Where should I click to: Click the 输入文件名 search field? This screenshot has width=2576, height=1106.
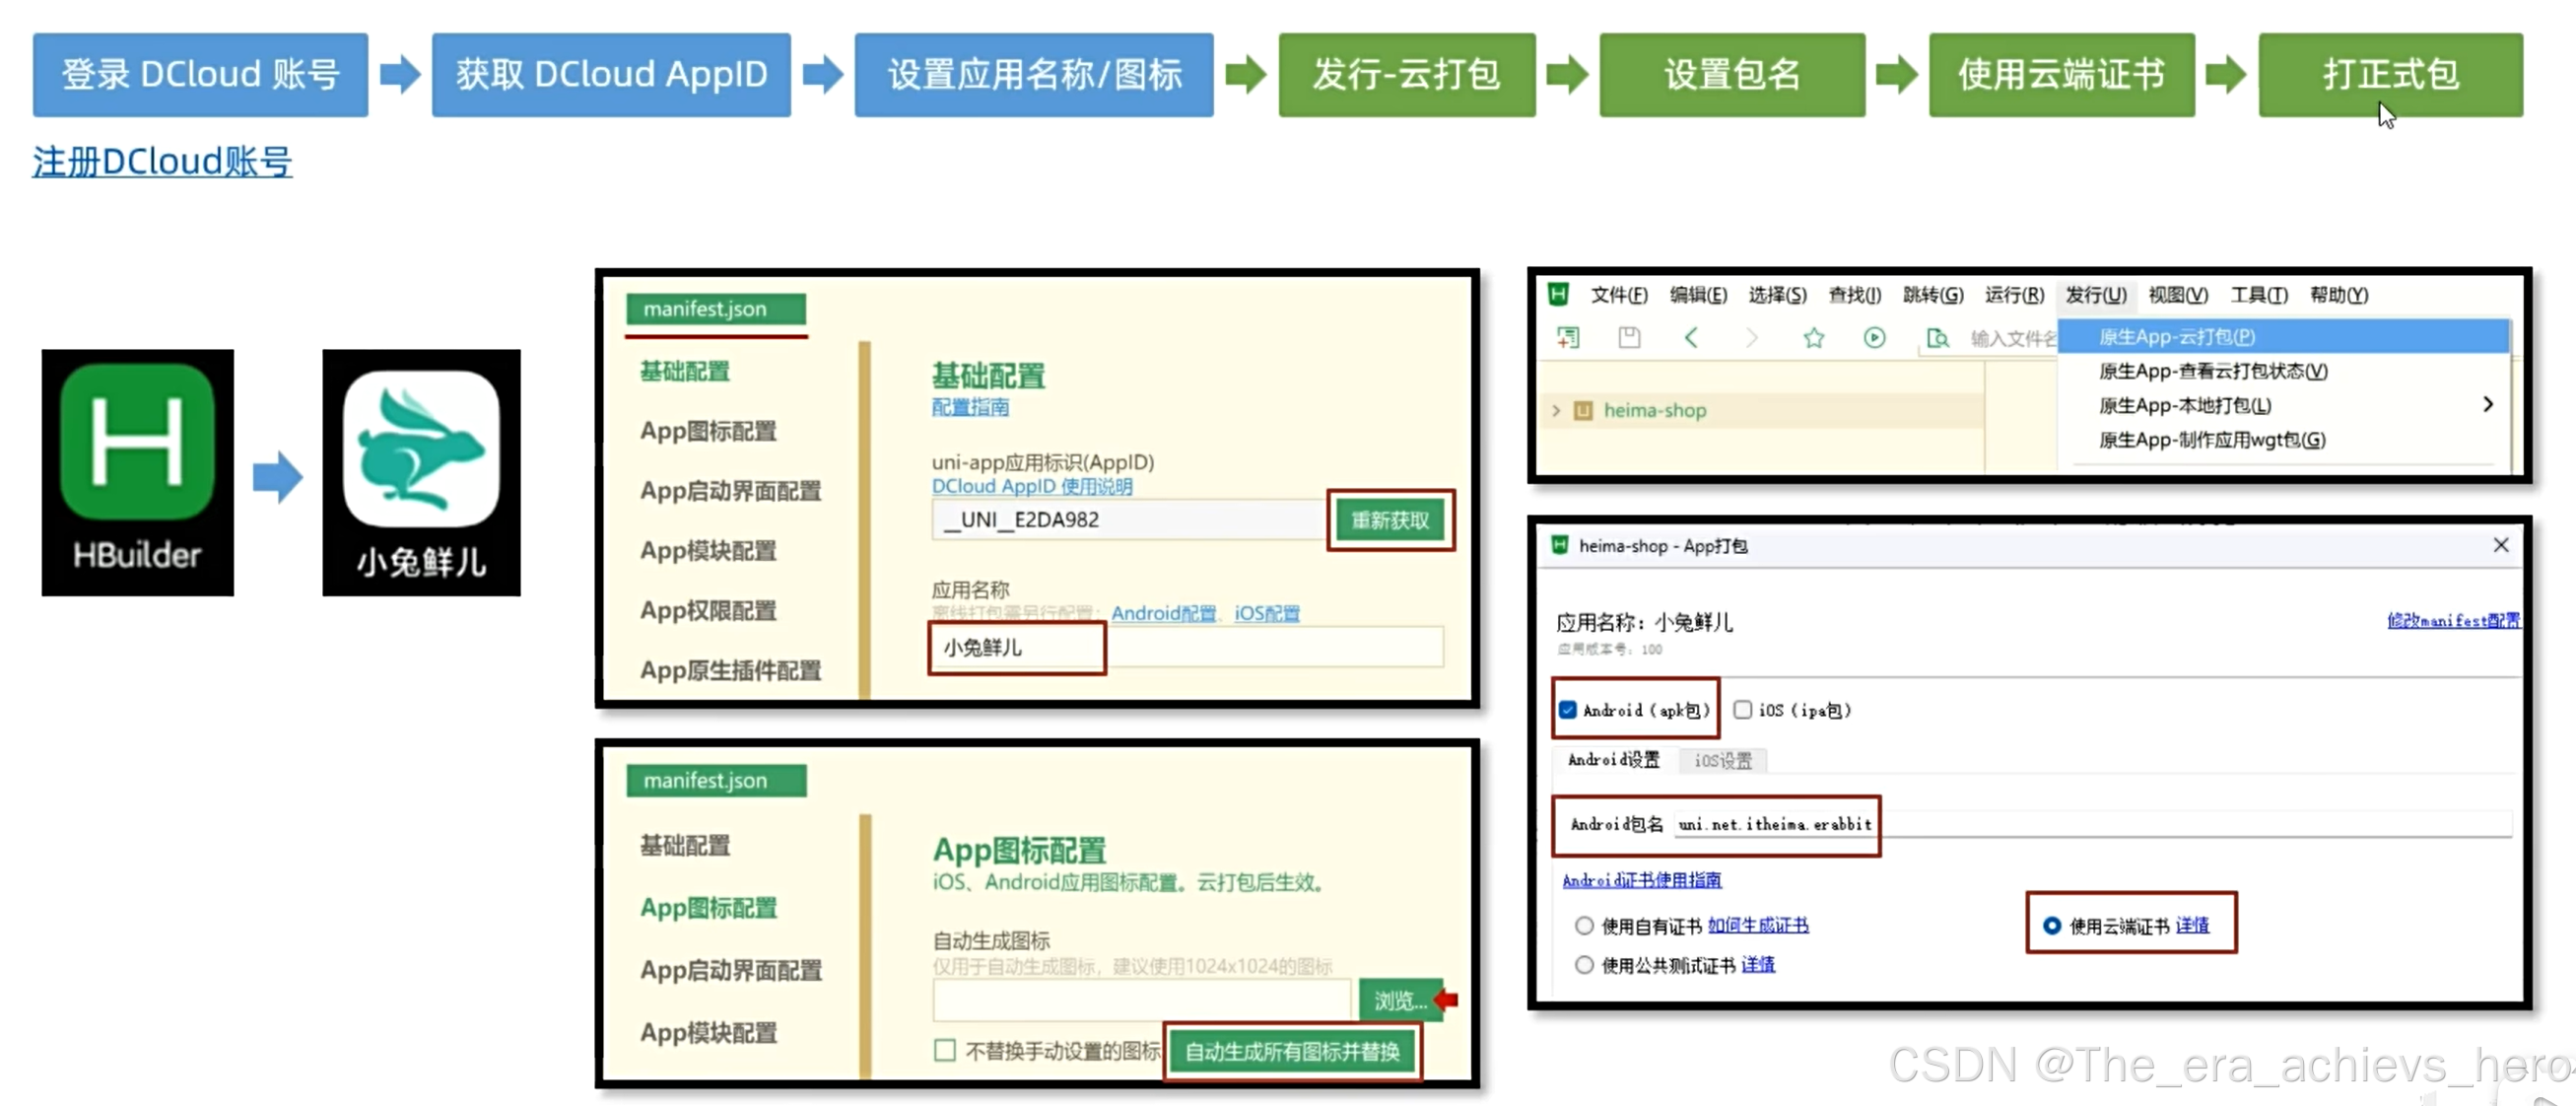2012,338
